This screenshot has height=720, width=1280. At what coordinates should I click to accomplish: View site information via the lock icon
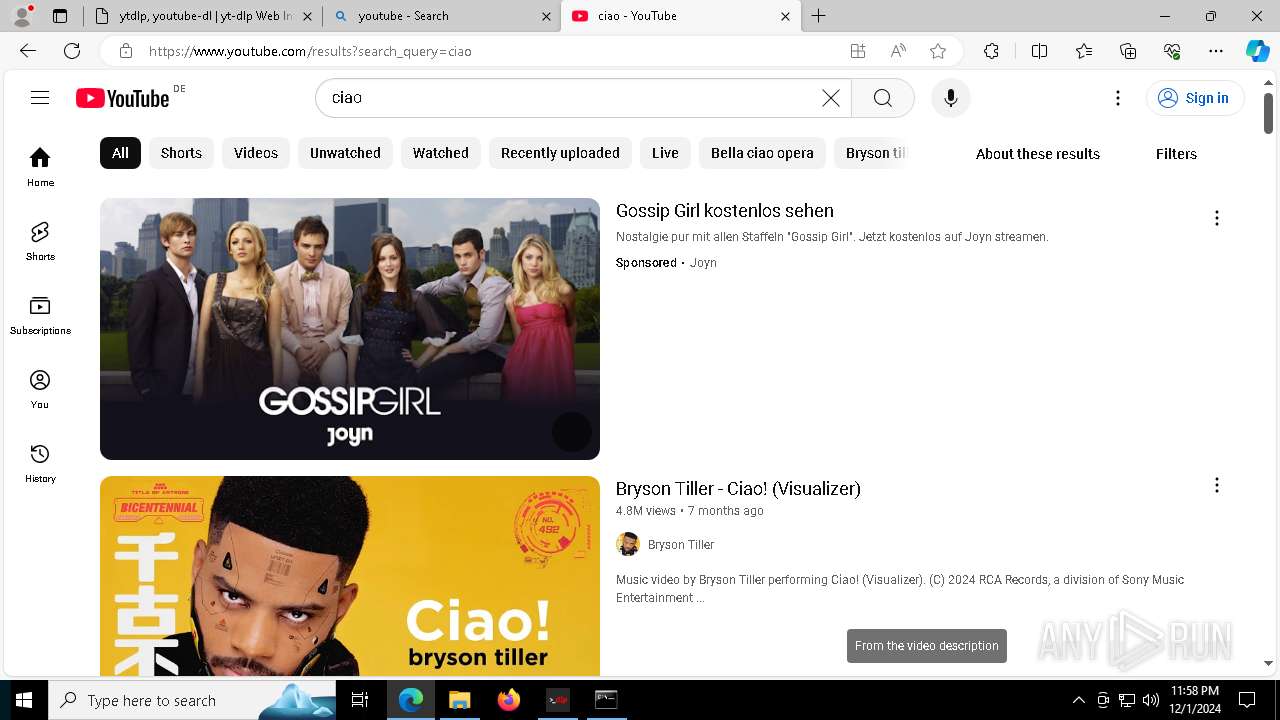126,51
